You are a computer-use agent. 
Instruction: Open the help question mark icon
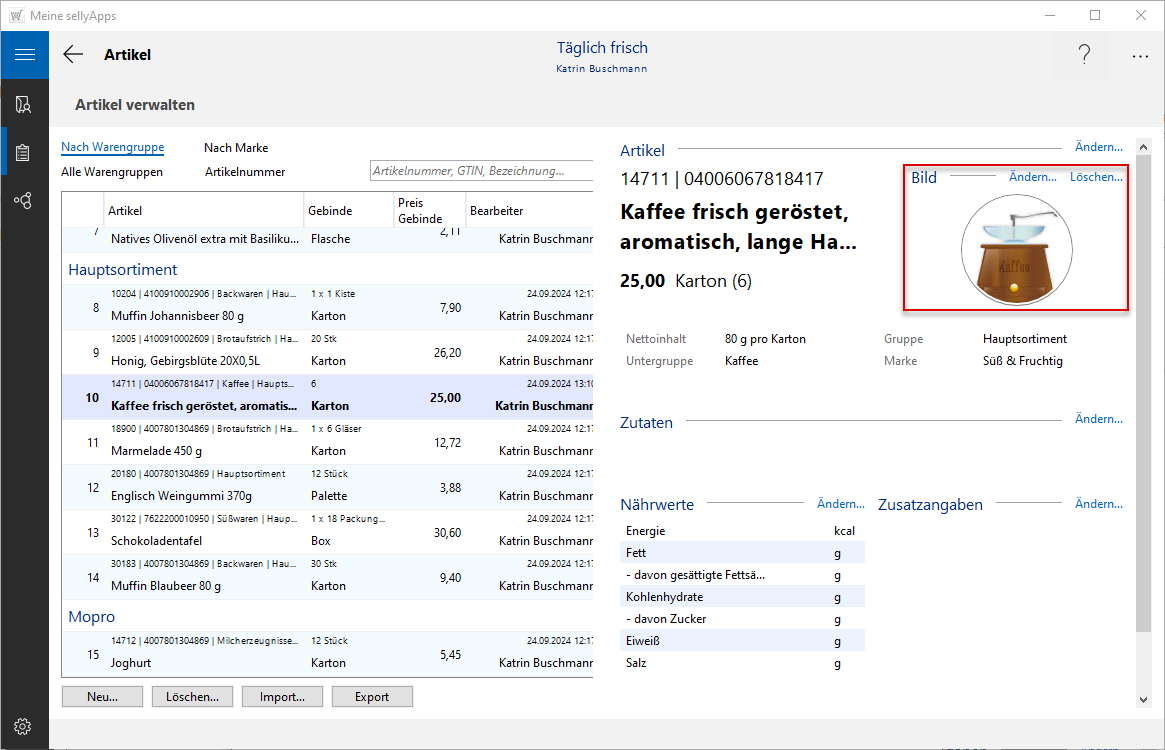pos(1084,55)
